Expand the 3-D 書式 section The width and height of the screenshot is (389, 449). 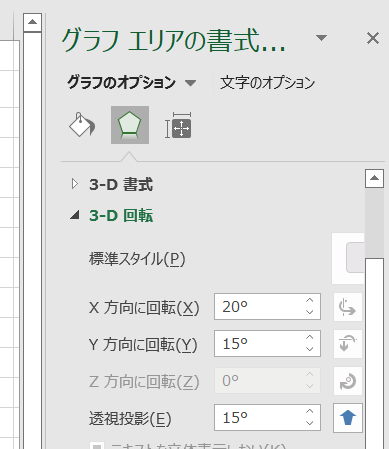pyautogui.click(x=75, y=184)
